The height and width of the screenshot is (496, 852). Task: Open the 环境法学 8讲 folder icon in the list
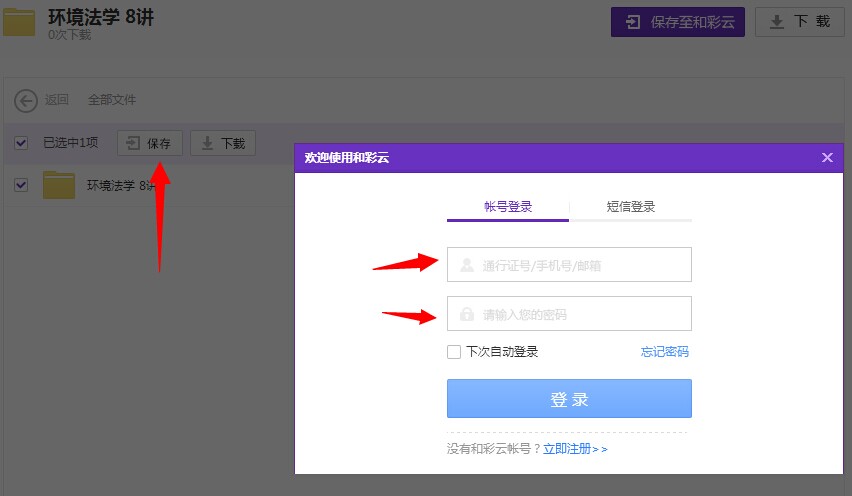(x=59, y=185)
